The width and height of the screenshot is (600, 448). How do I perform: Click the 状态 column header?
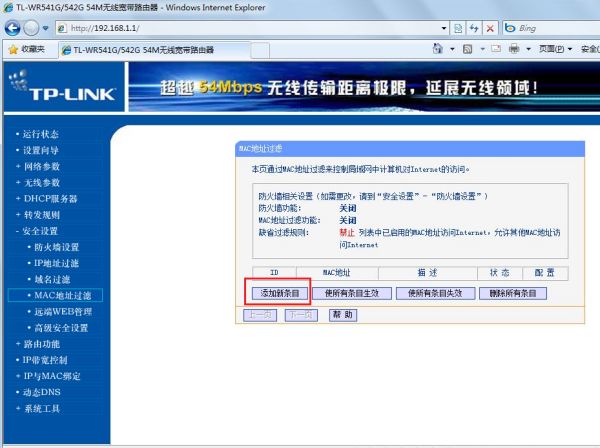499,272
